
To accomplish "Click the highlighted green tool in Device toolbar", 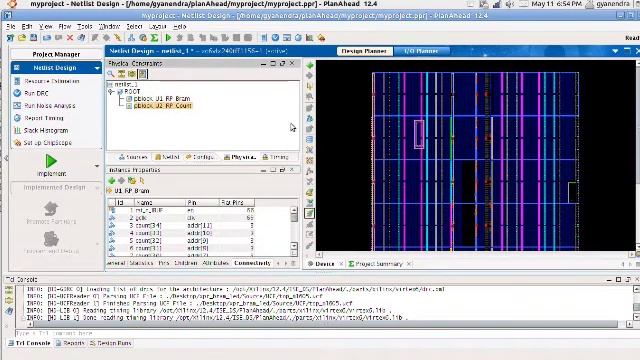I will [x=310, y=213].
